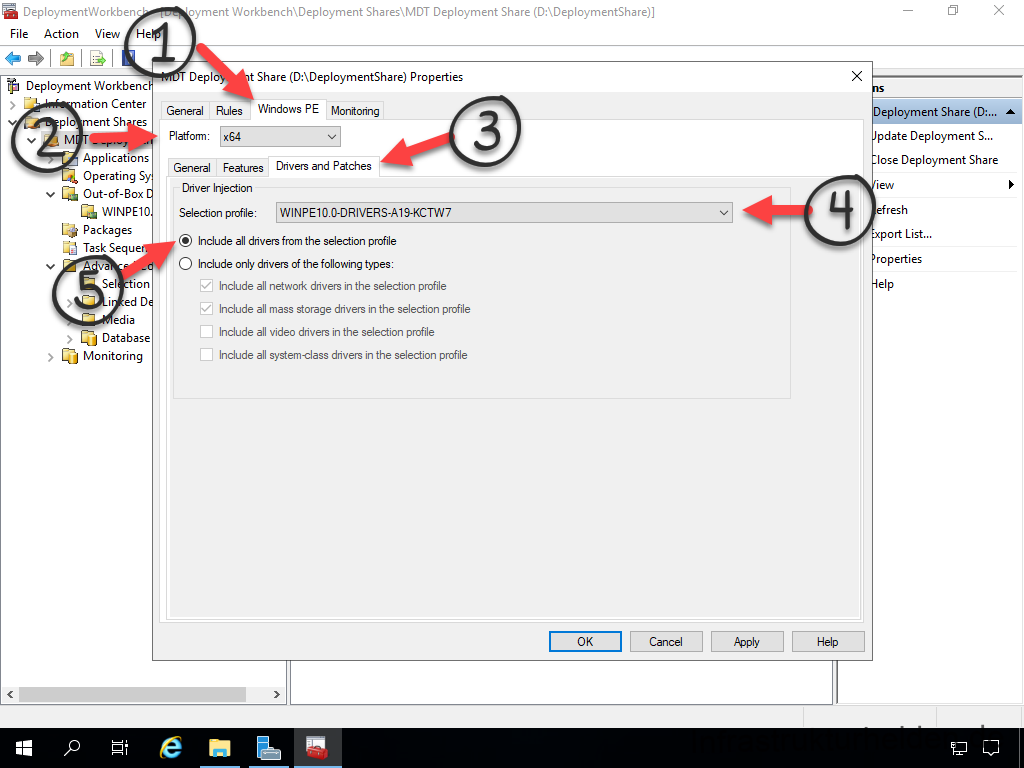1024x768 pixels.
Task: Click the Cancel button
Action: coord(666,641)
